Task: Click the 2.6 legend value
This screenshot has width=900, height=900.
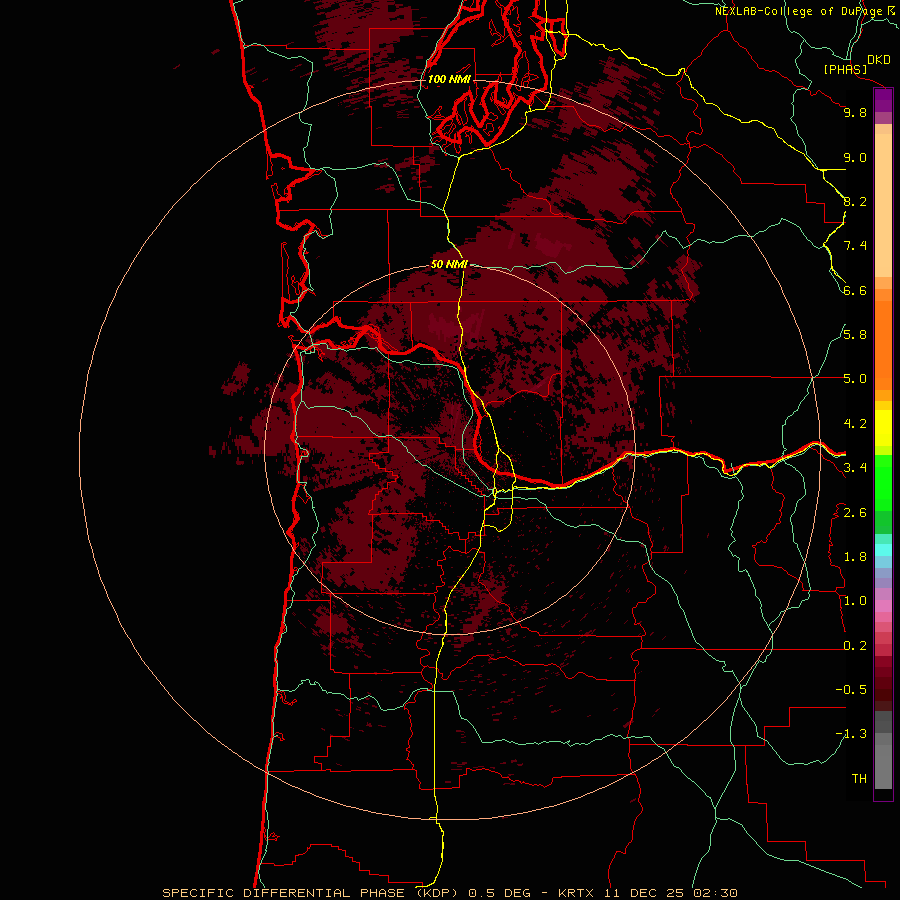Action: pyautogui.click(x=855, y=513)
